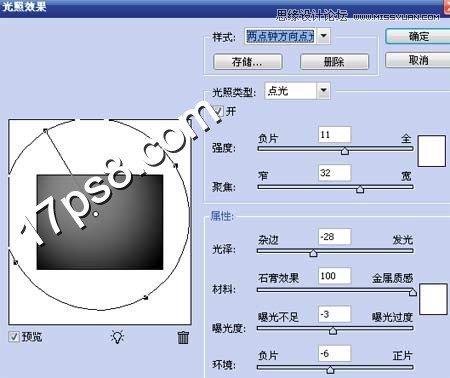Click the 取消 cancel button
The width and height of the screenshot is (450, 378).
point(418,60)
